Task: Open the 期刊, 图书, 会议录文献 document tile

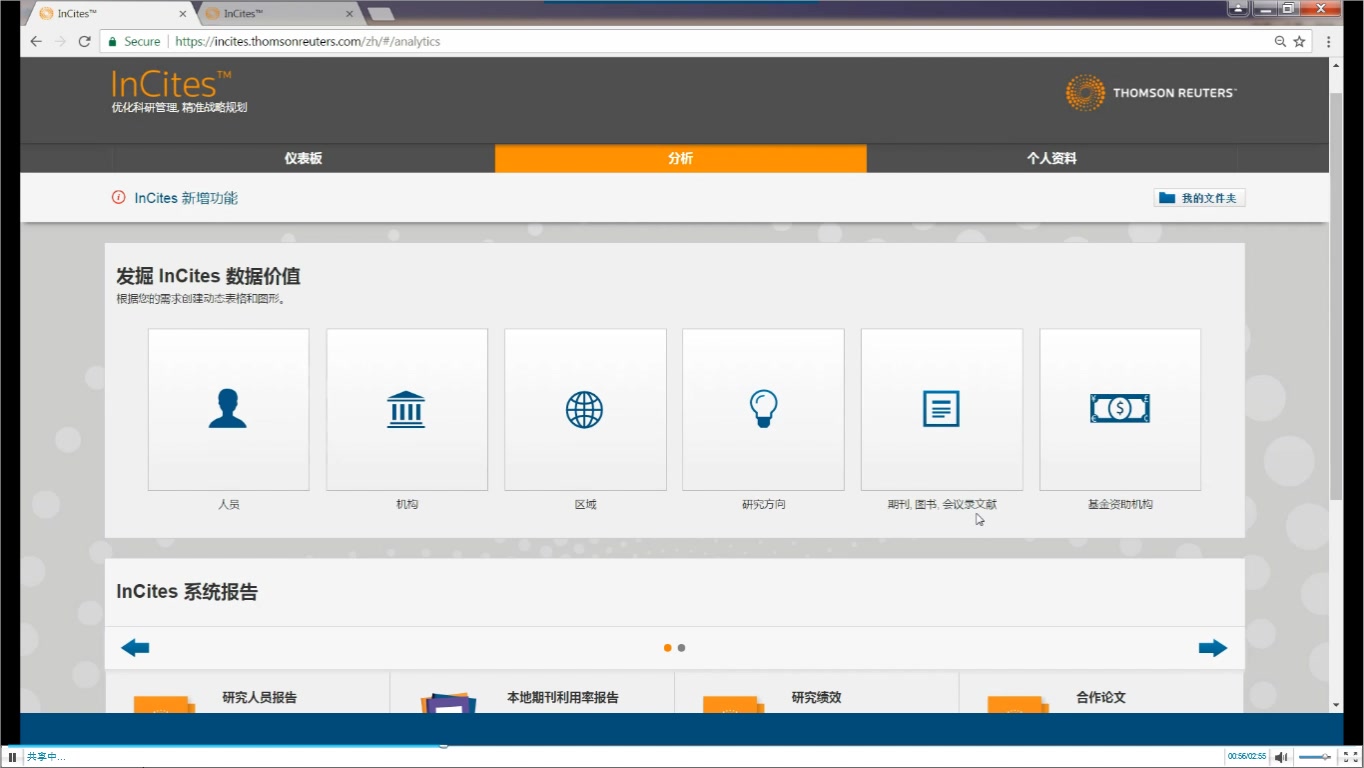Action: pyautogui.click(x=941, y=409)
